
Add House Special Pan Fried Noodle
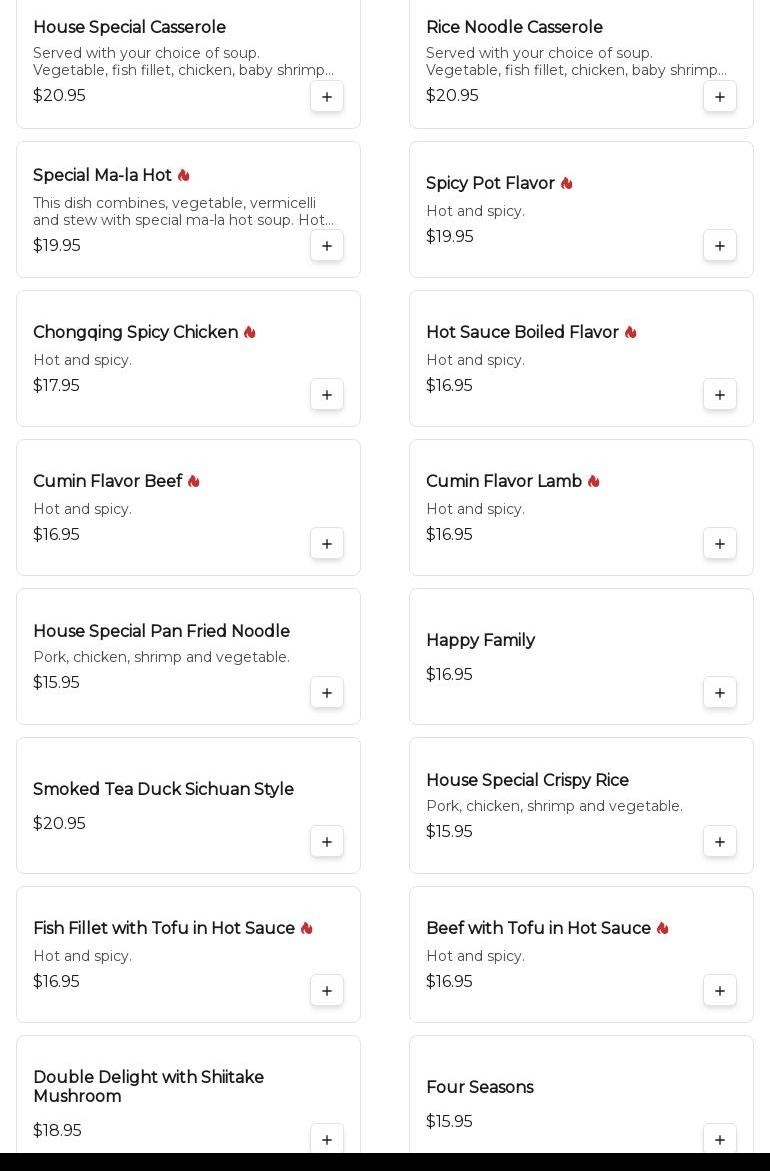(327, 693)
